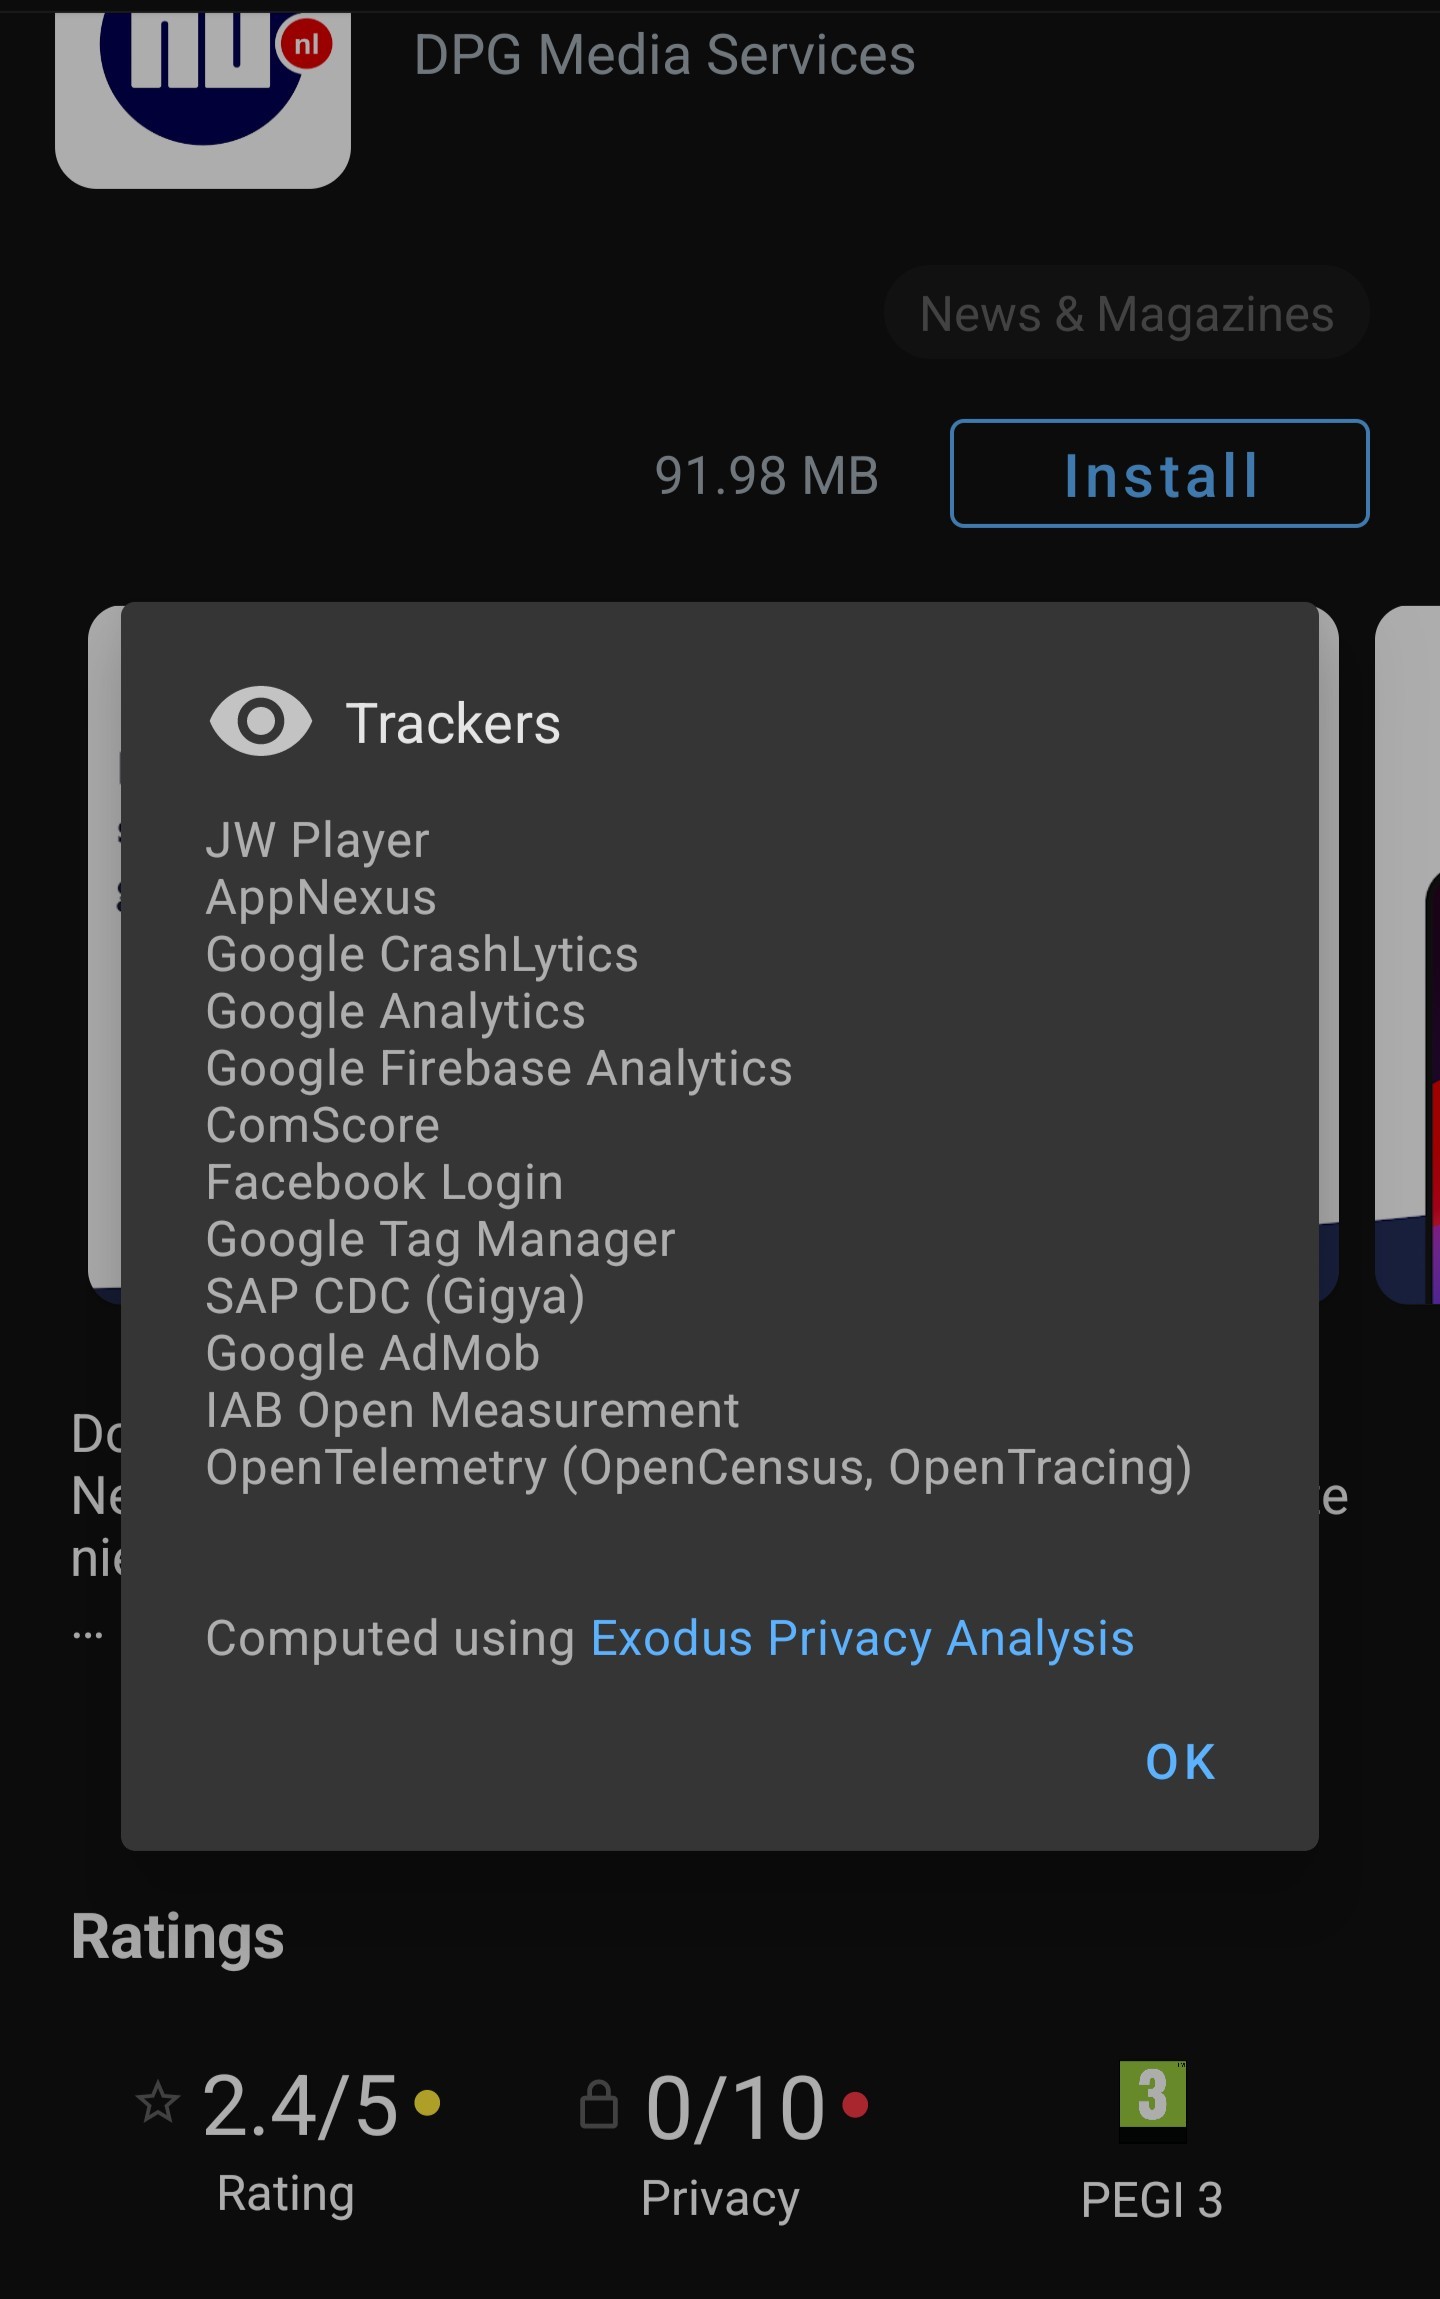
Task: Click the IAB Open Measurement tracker entry
Action: (x=472, y=1410)
